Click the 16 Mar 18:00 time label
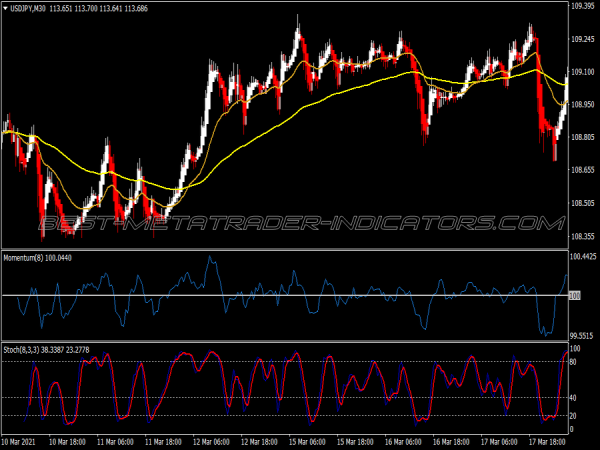Image resolution: width=600 pixels, height=450 pixels. (451, 442)
